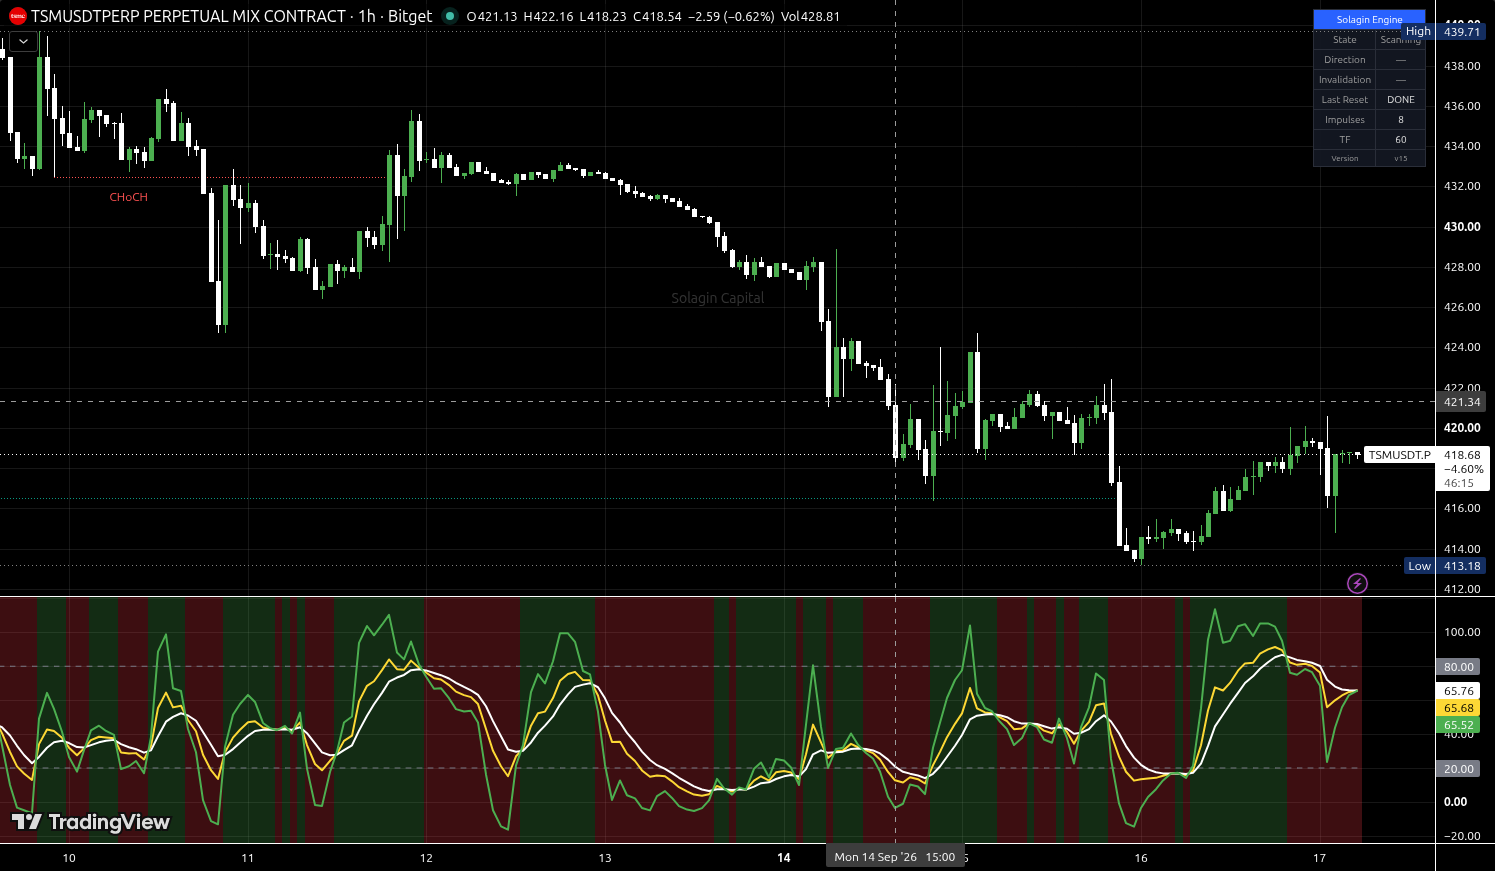1495x871 pixels.
Task: Click the C418.54 close value
Action: [x=657, y=16]
